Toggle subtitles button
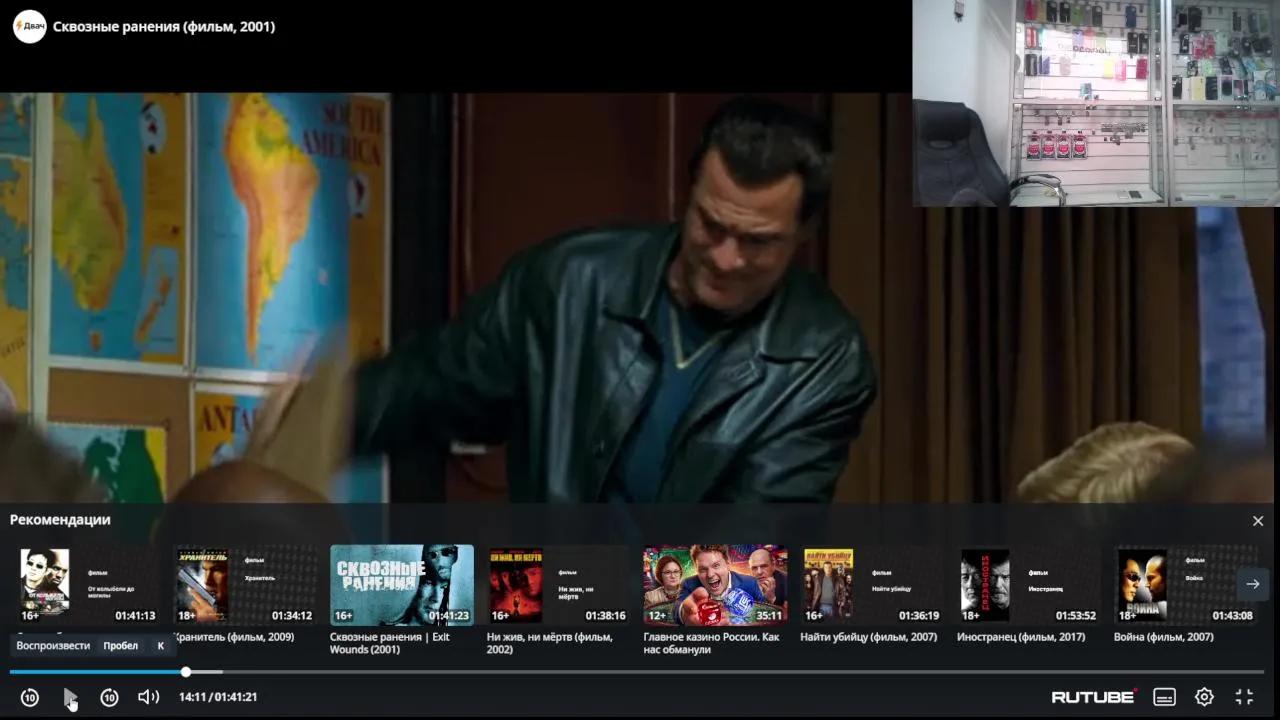Screen dimensions: 1280x720 click(1164, 697)
